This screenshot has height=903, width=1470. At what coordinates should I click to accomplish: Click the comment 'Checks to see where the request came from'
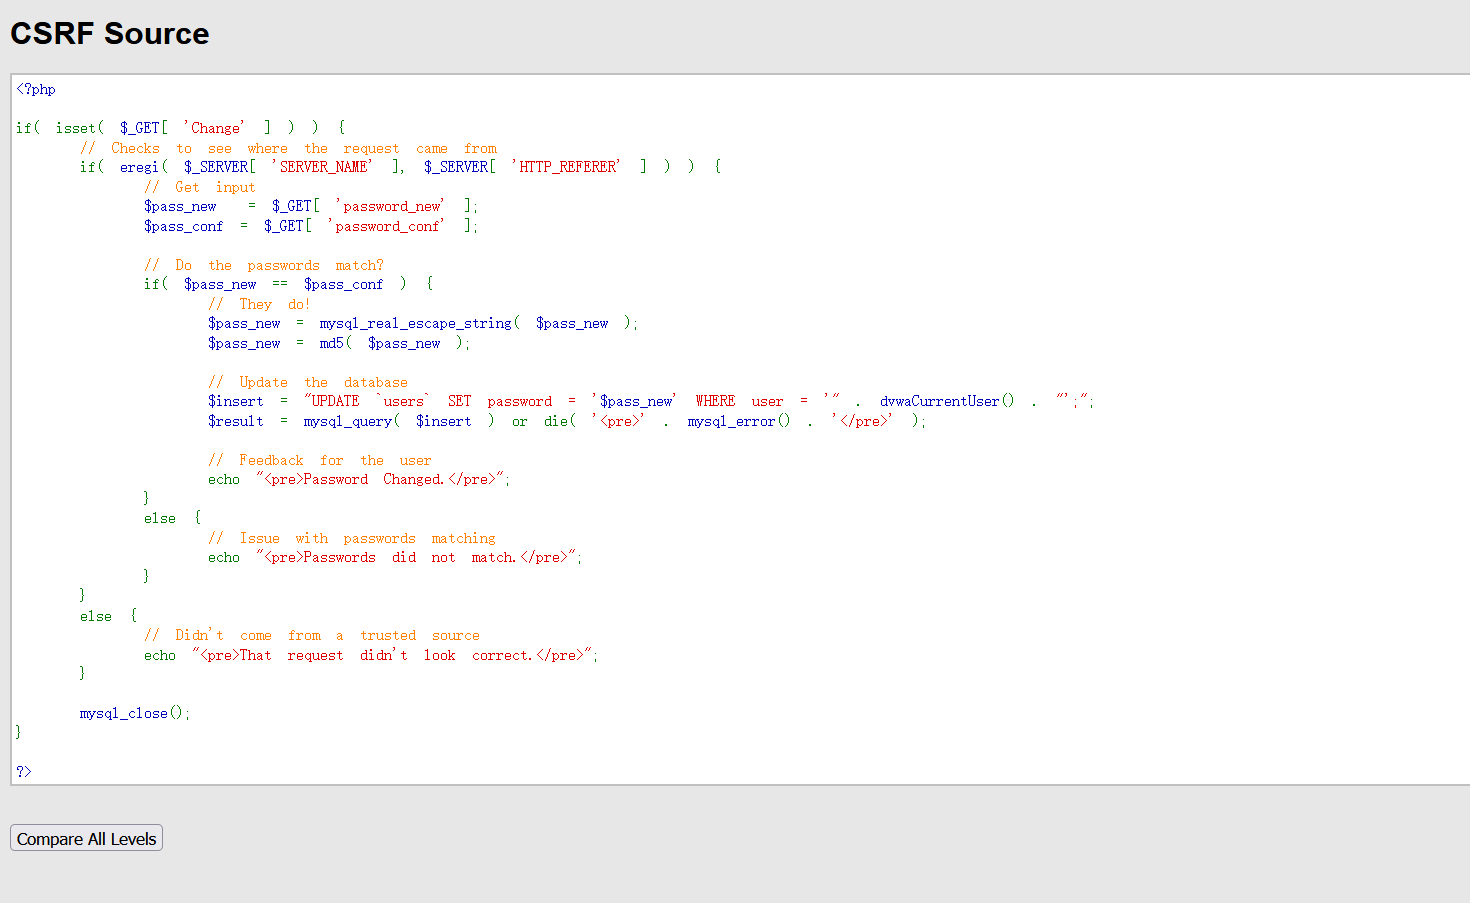click(x=288, y=148)
